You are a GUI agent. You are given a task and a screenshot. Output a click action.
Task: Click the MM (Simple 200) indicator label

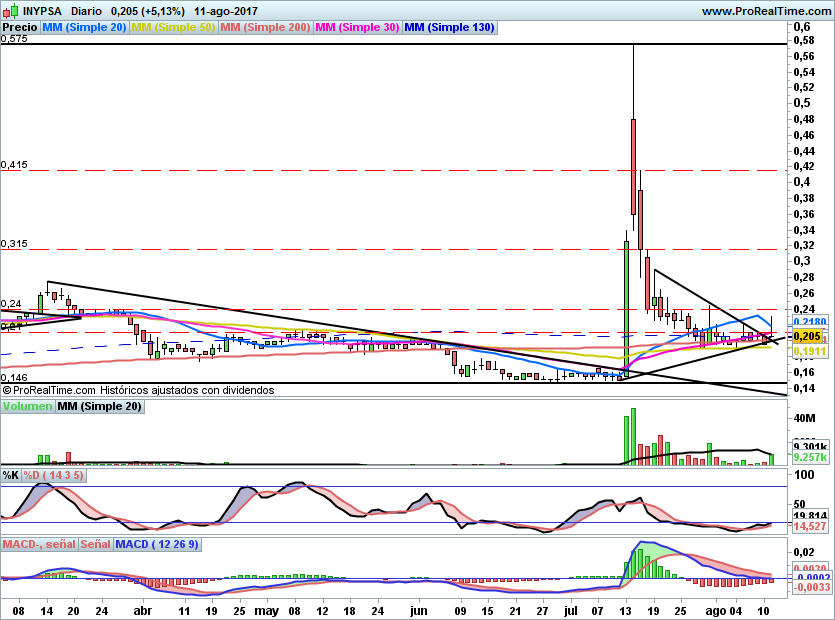(265, 28)
